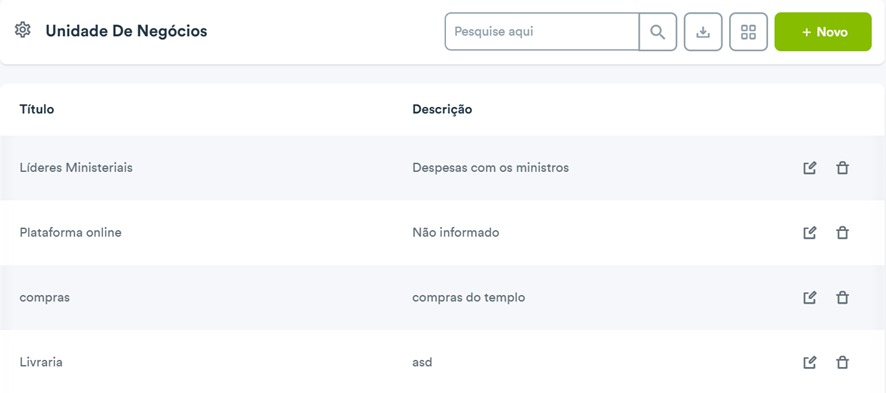Open edit for compras row
The width and height of the screenshot is (886, 393).
[x=810, y=298]
